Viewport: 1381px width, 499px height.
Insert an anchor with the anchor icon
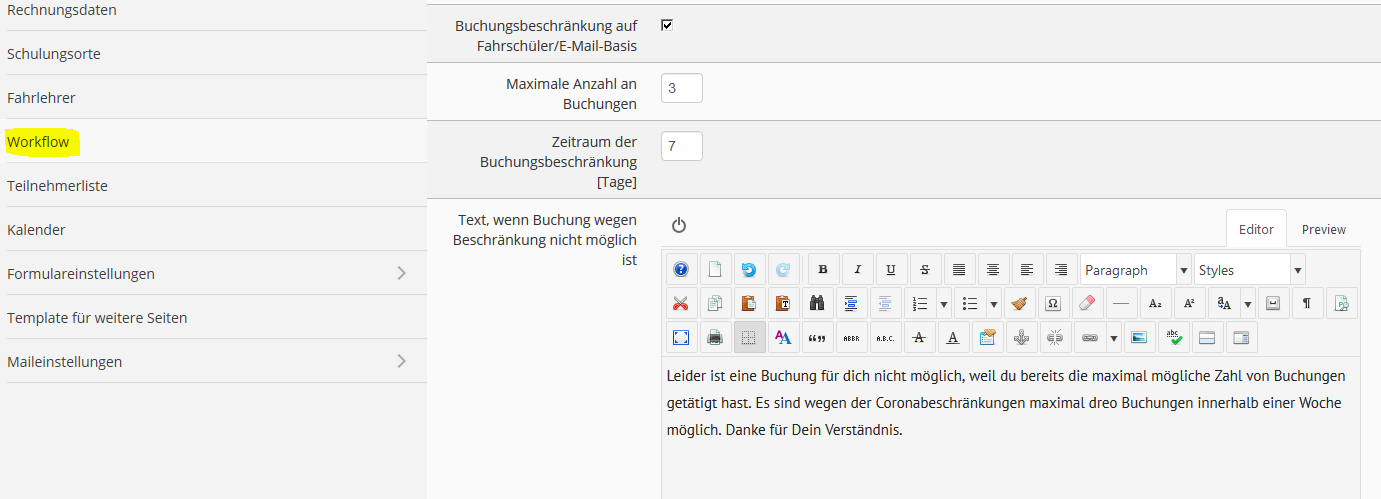coord(1020,338)
